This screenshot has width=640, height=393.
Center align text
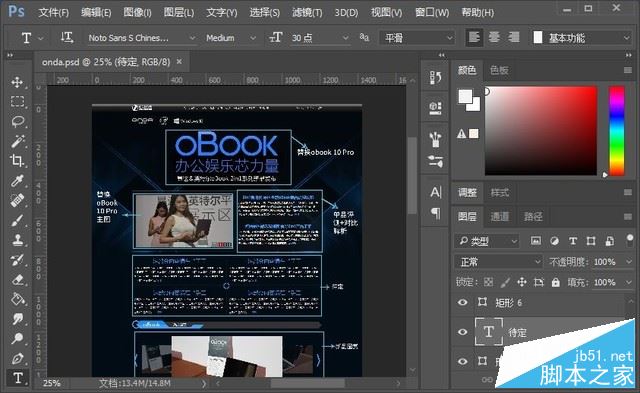[x=494, y=38]
